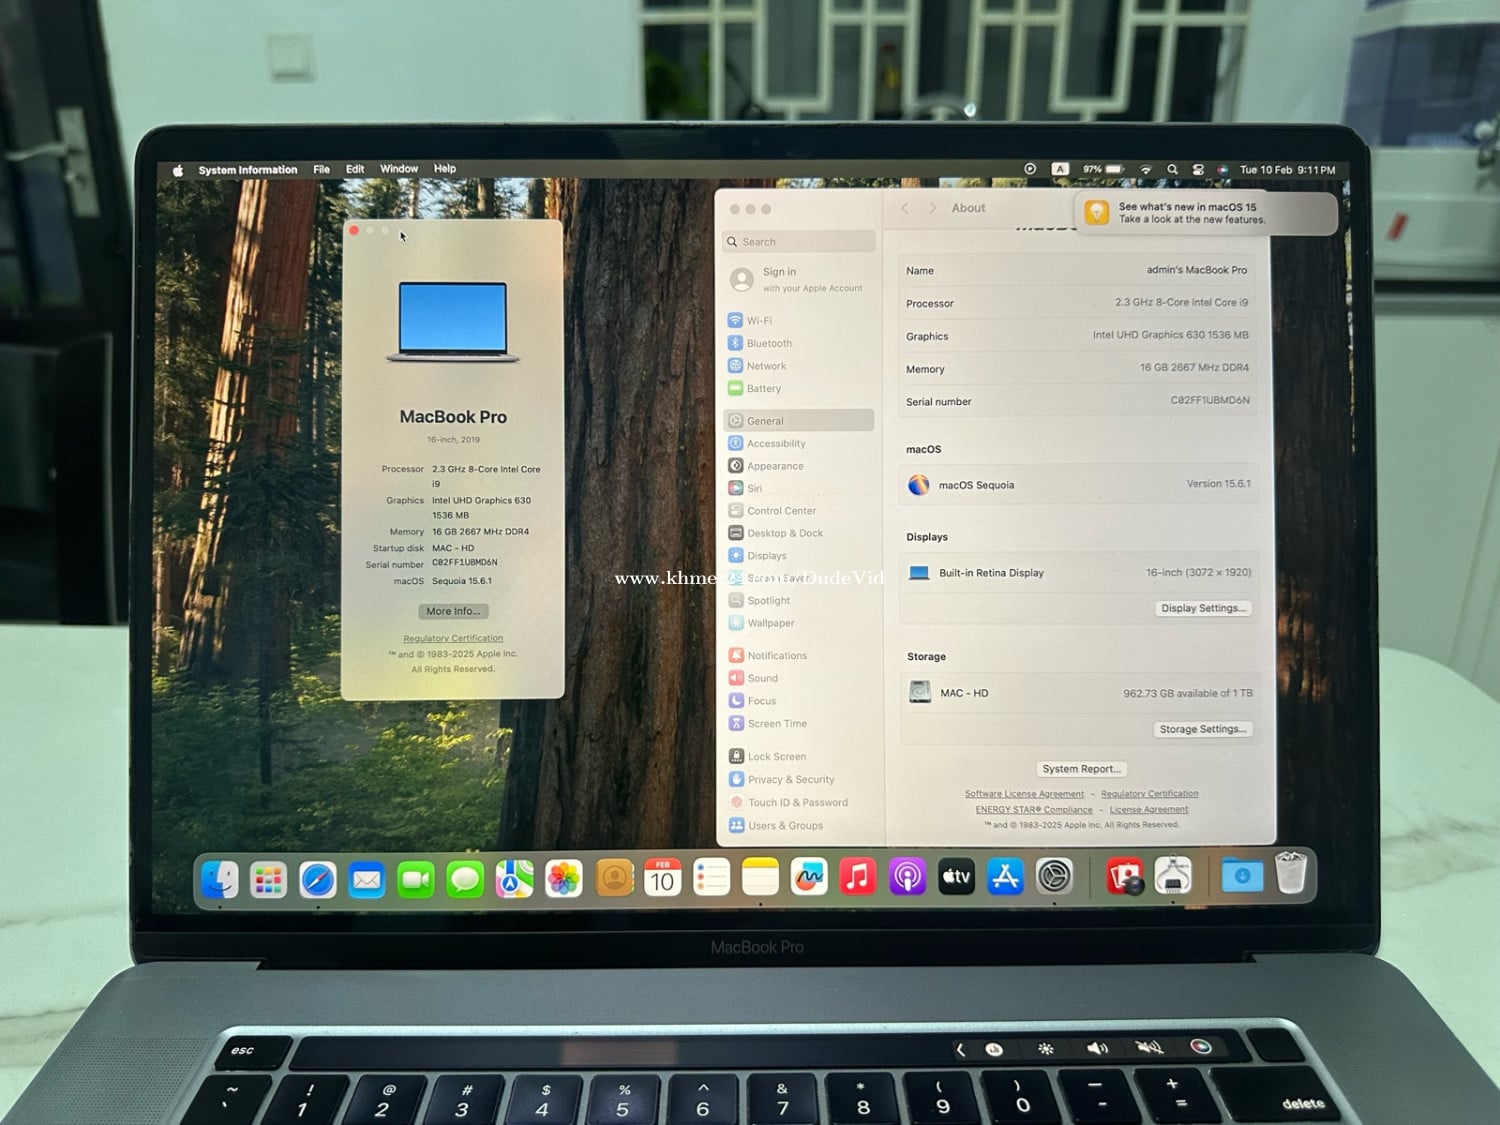Open the File menu
This screenshot has width=1500, height=1125.
pos(321,170)
